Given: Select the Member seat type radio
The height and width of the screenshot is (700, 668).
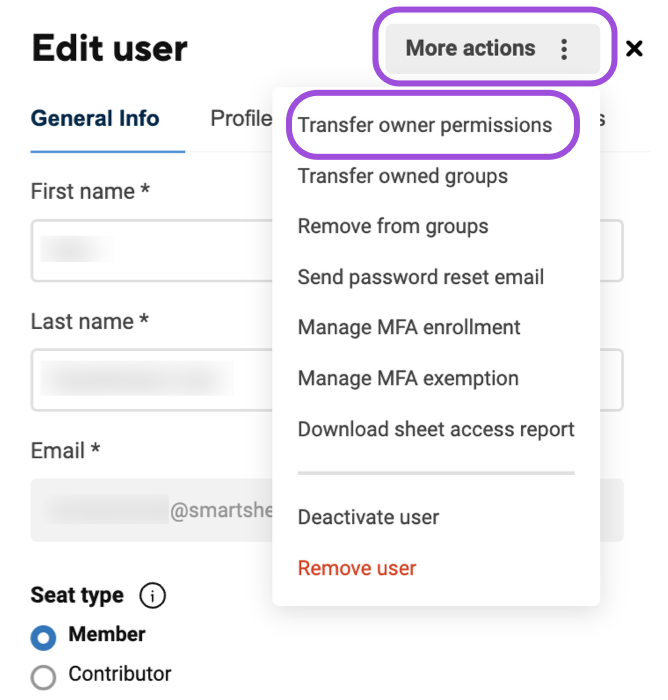Looking at the screenshot, I should [43, 637].
